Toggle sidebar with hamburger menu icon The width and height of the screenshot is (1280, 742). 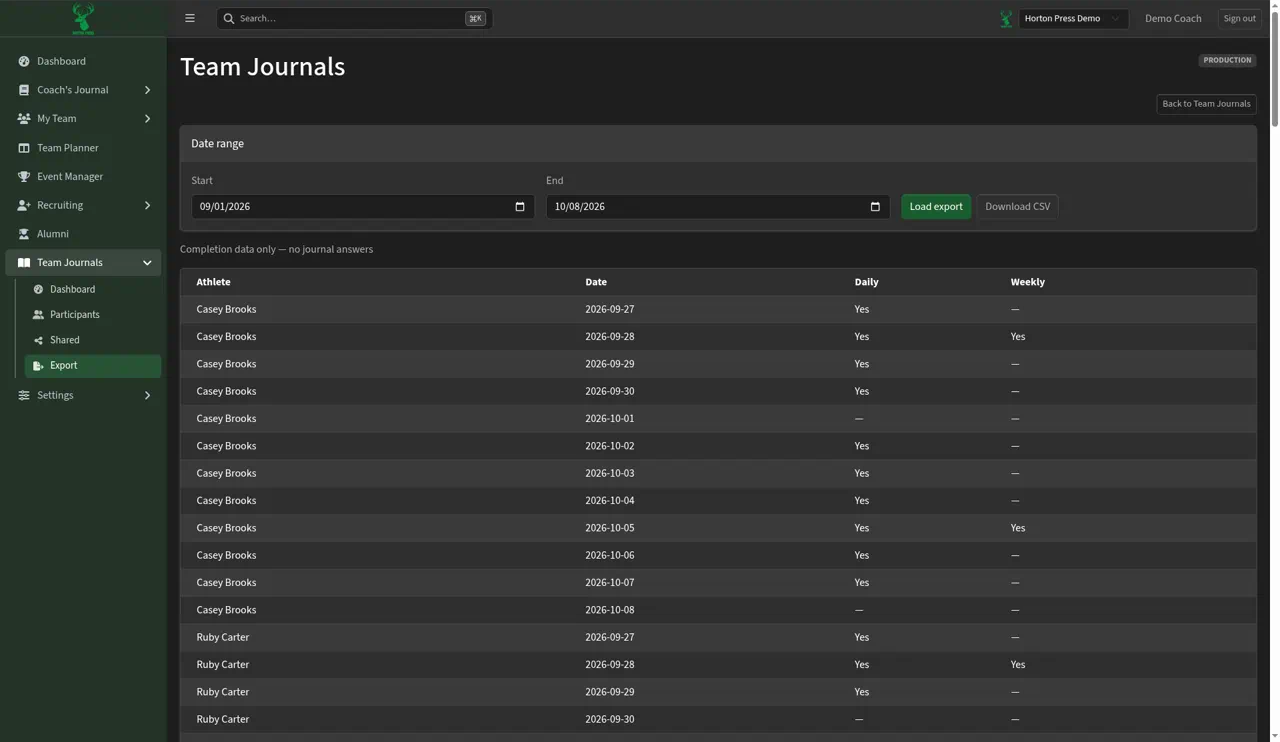(190, 18)
